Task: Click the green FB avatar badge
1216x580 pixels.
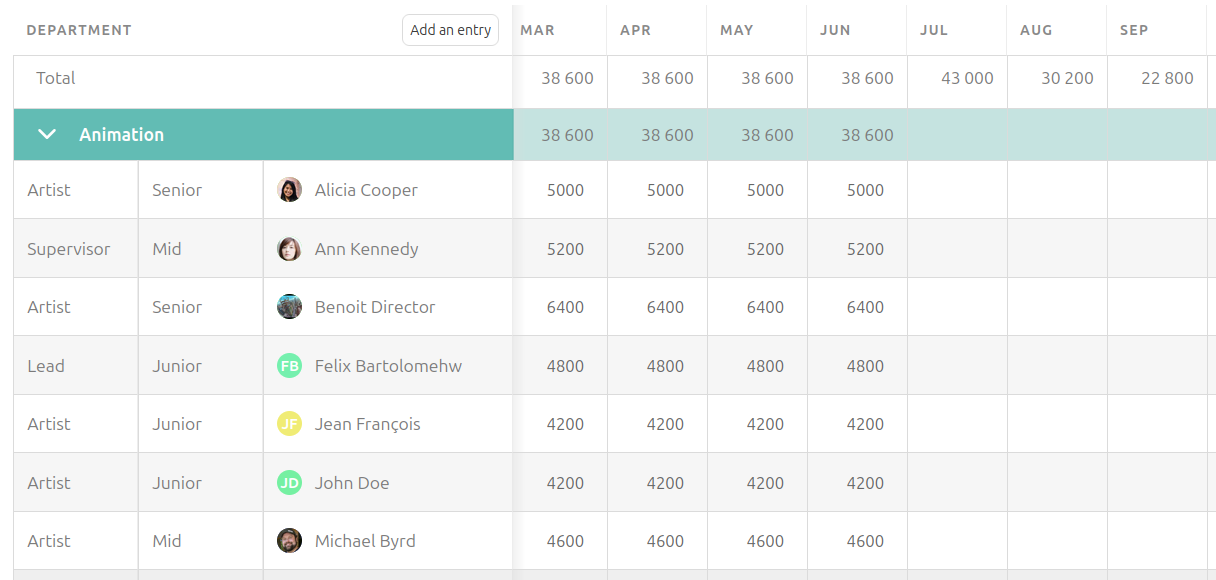Action: tap(289, 366)
